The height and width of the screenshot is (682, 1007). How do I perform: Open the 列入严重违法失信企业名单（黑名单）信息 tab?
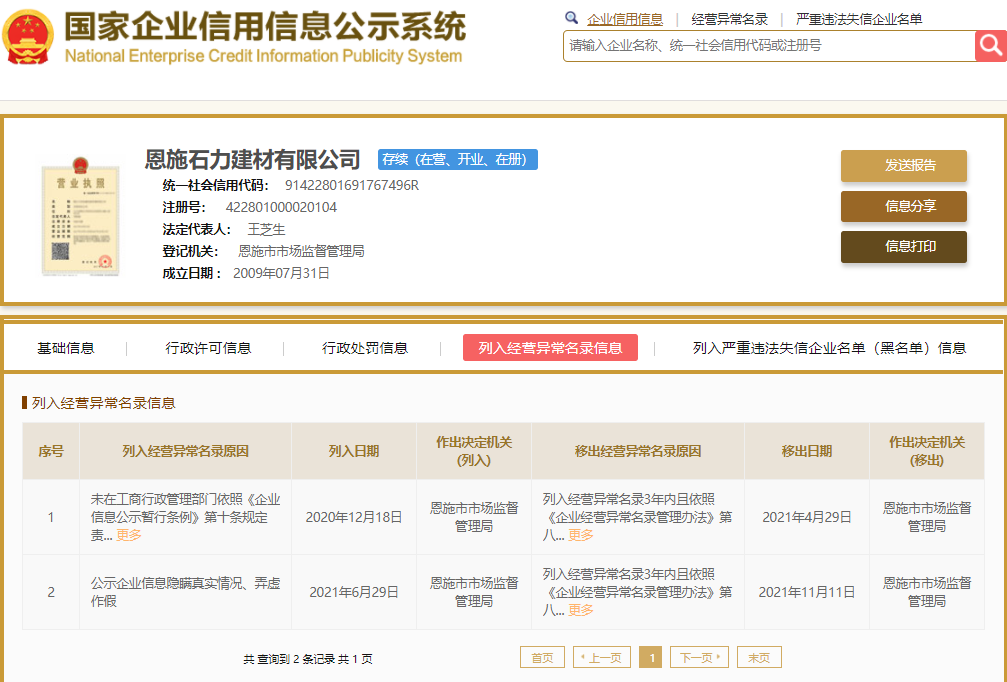point(829,348)
